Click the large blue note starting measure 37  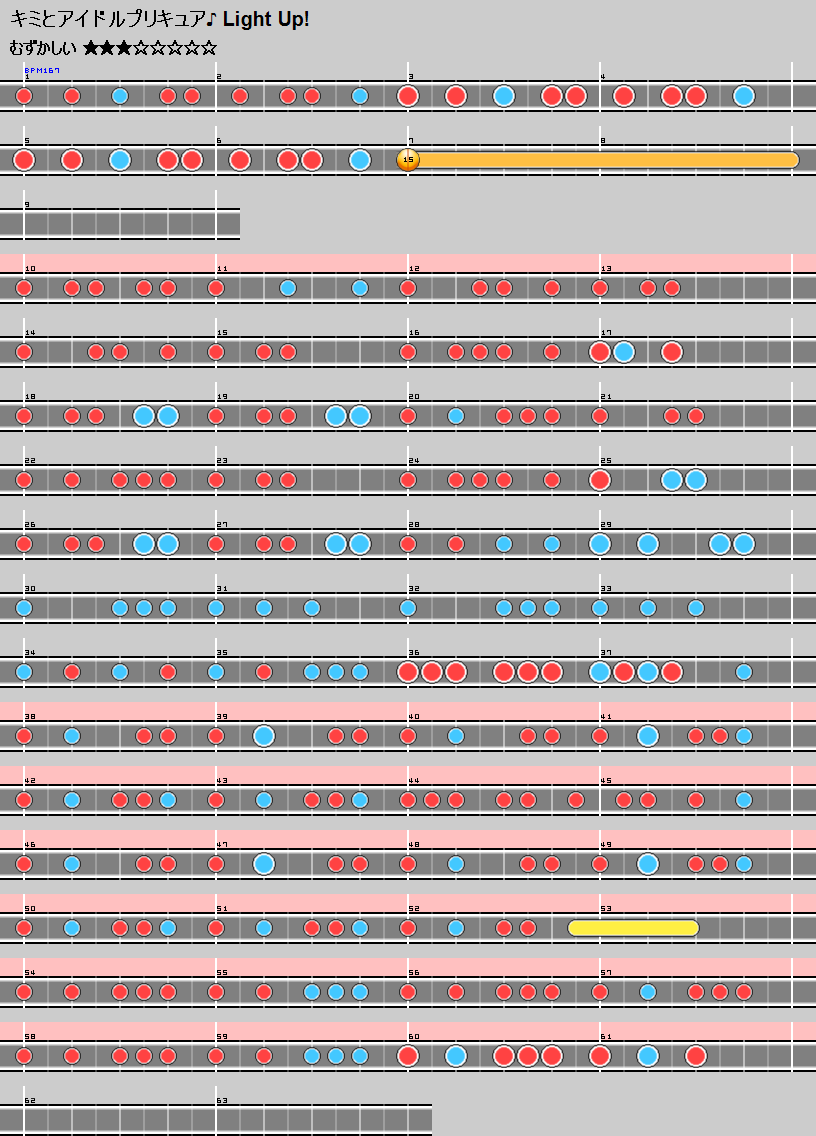click(600, 672)
